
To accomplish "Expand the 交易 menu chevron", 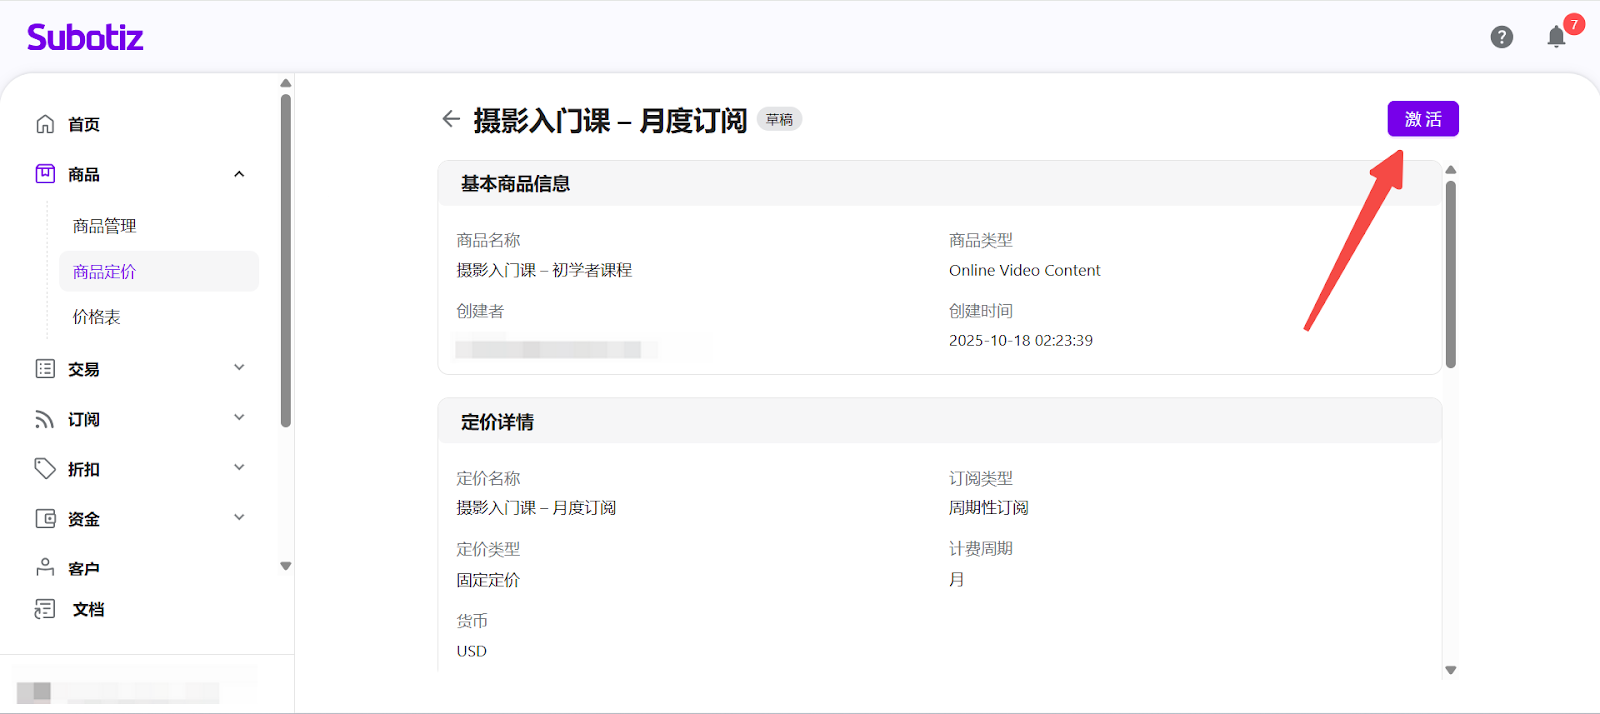I will tap(239, 368).
